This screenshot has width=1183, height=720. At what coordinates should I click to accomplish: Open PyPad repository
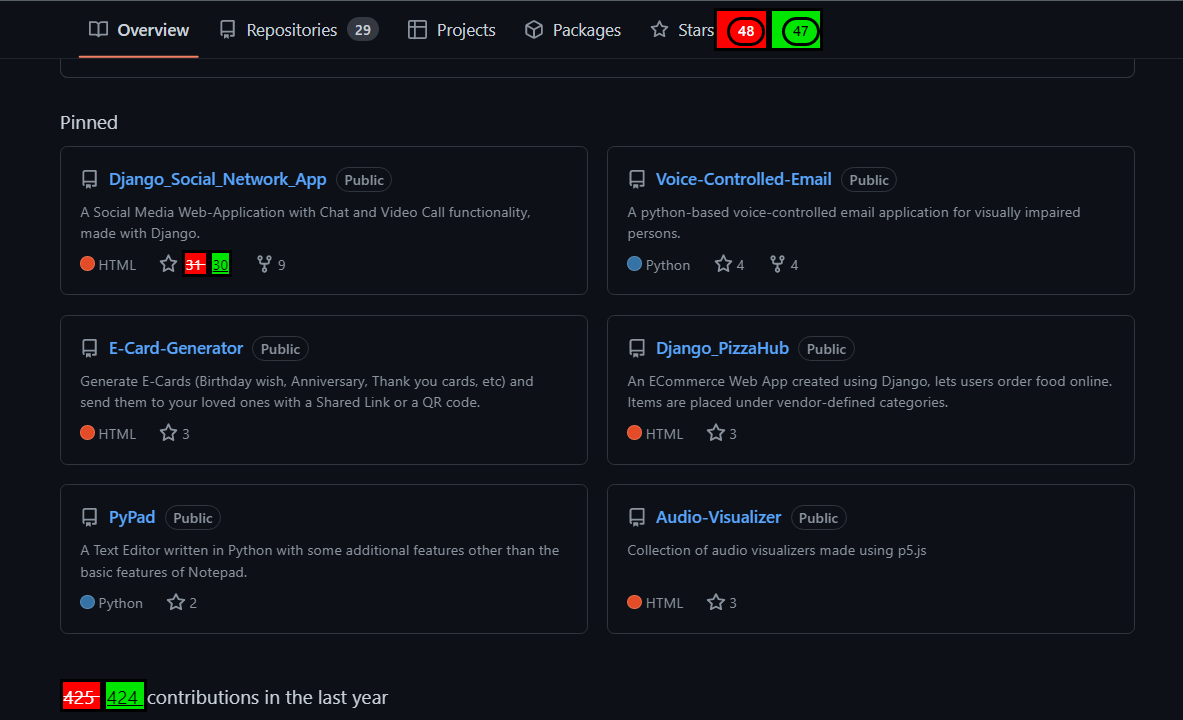(132, 518)
